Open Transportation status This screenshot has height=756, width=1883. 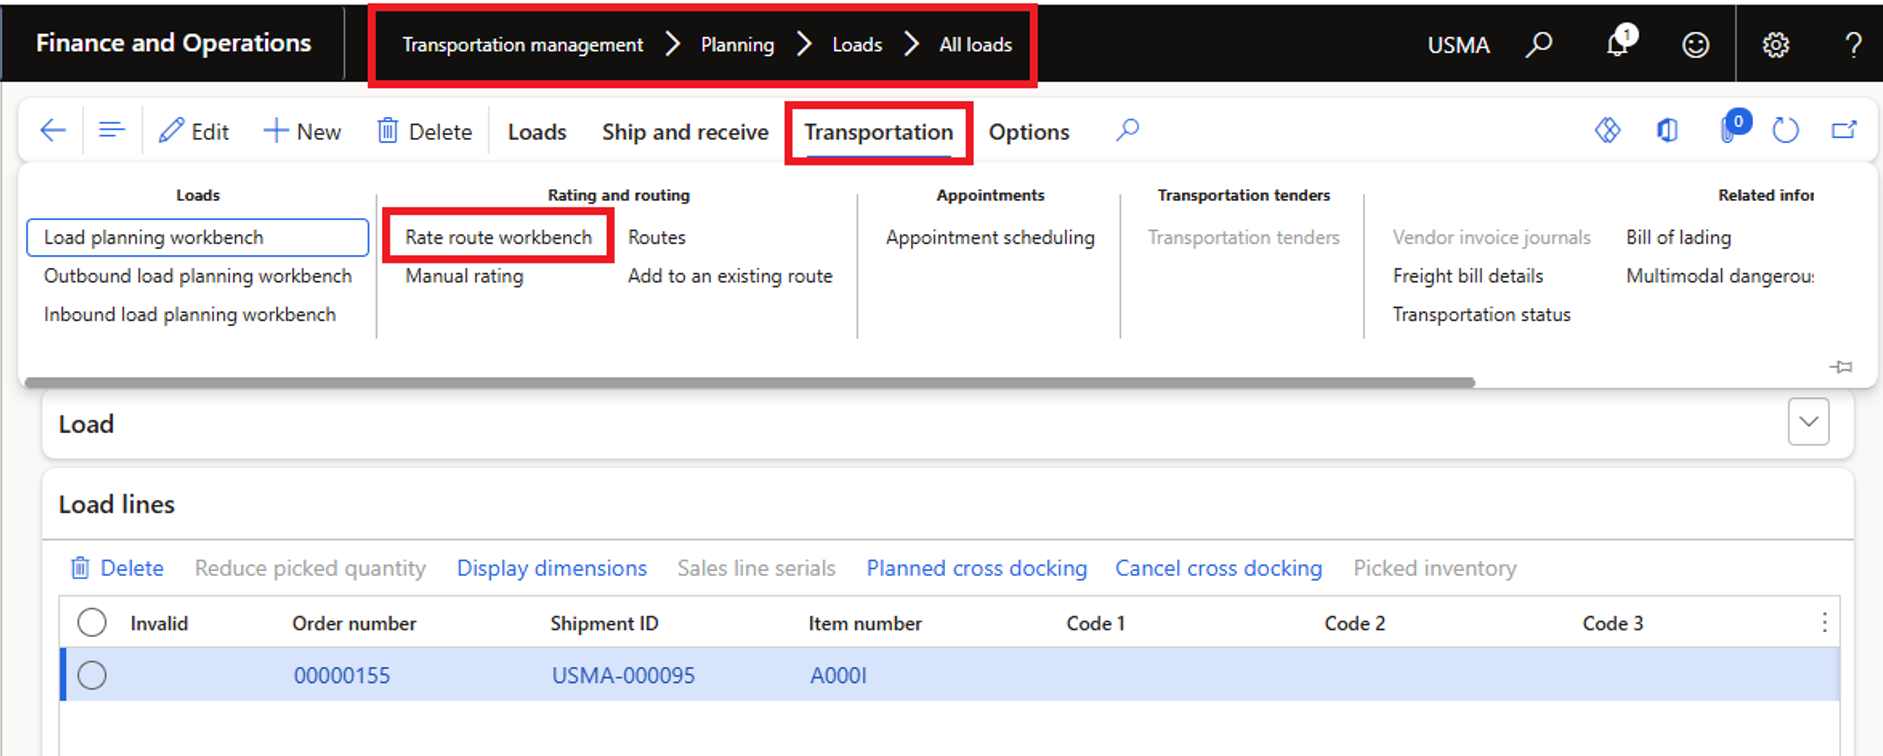point(1481,314)
